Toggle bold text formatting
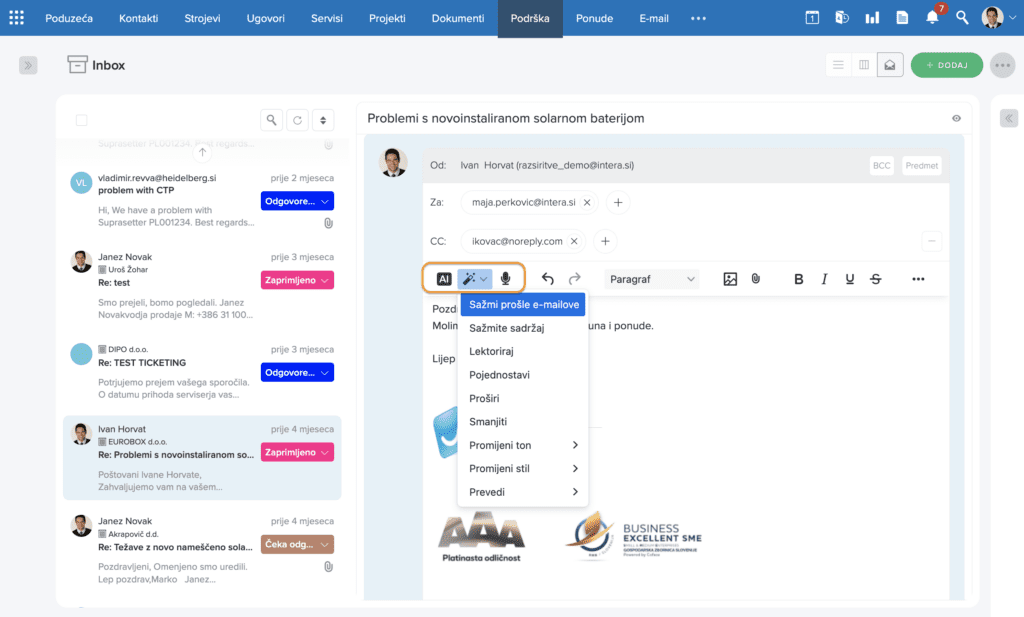The image size is (1024, 617). 798,279
